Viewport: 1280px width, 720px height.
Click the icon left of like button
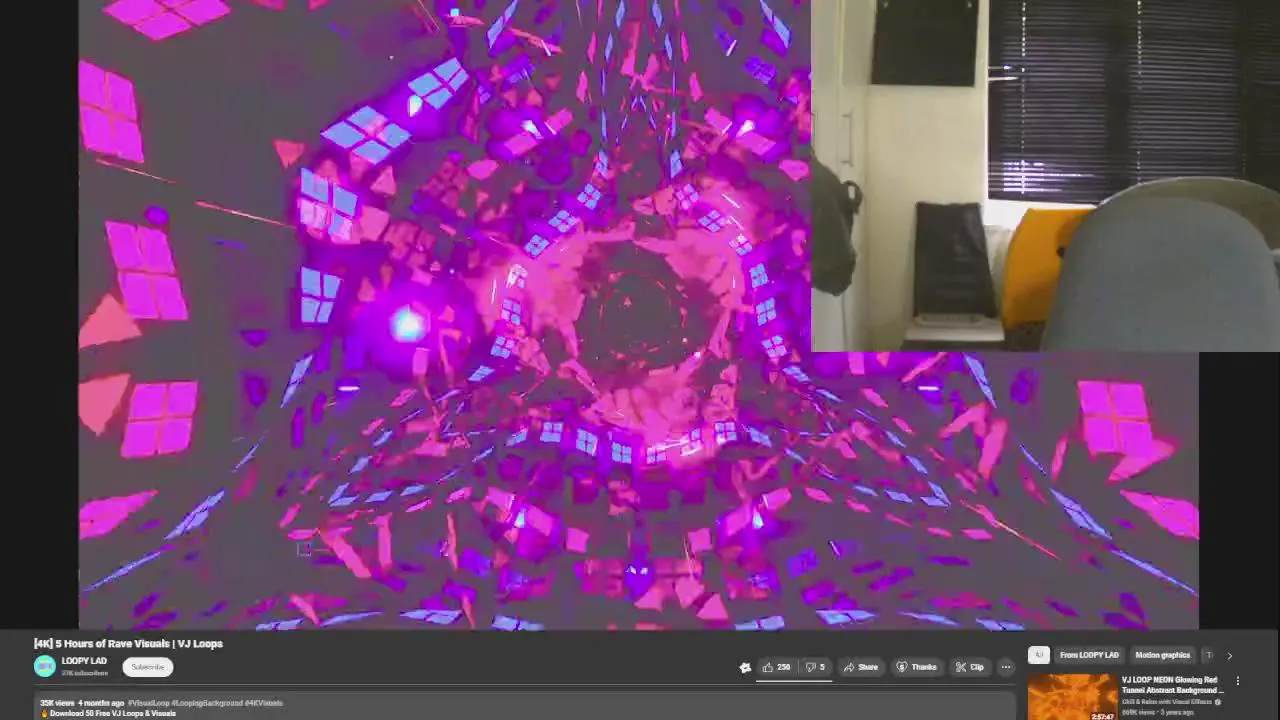[745, 668]
